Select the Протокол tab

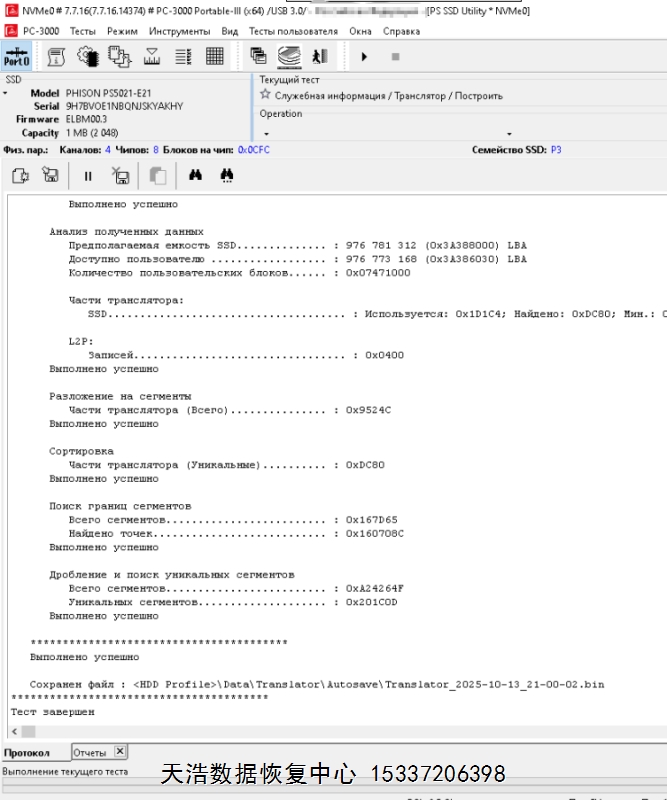[x=27, y=752]
